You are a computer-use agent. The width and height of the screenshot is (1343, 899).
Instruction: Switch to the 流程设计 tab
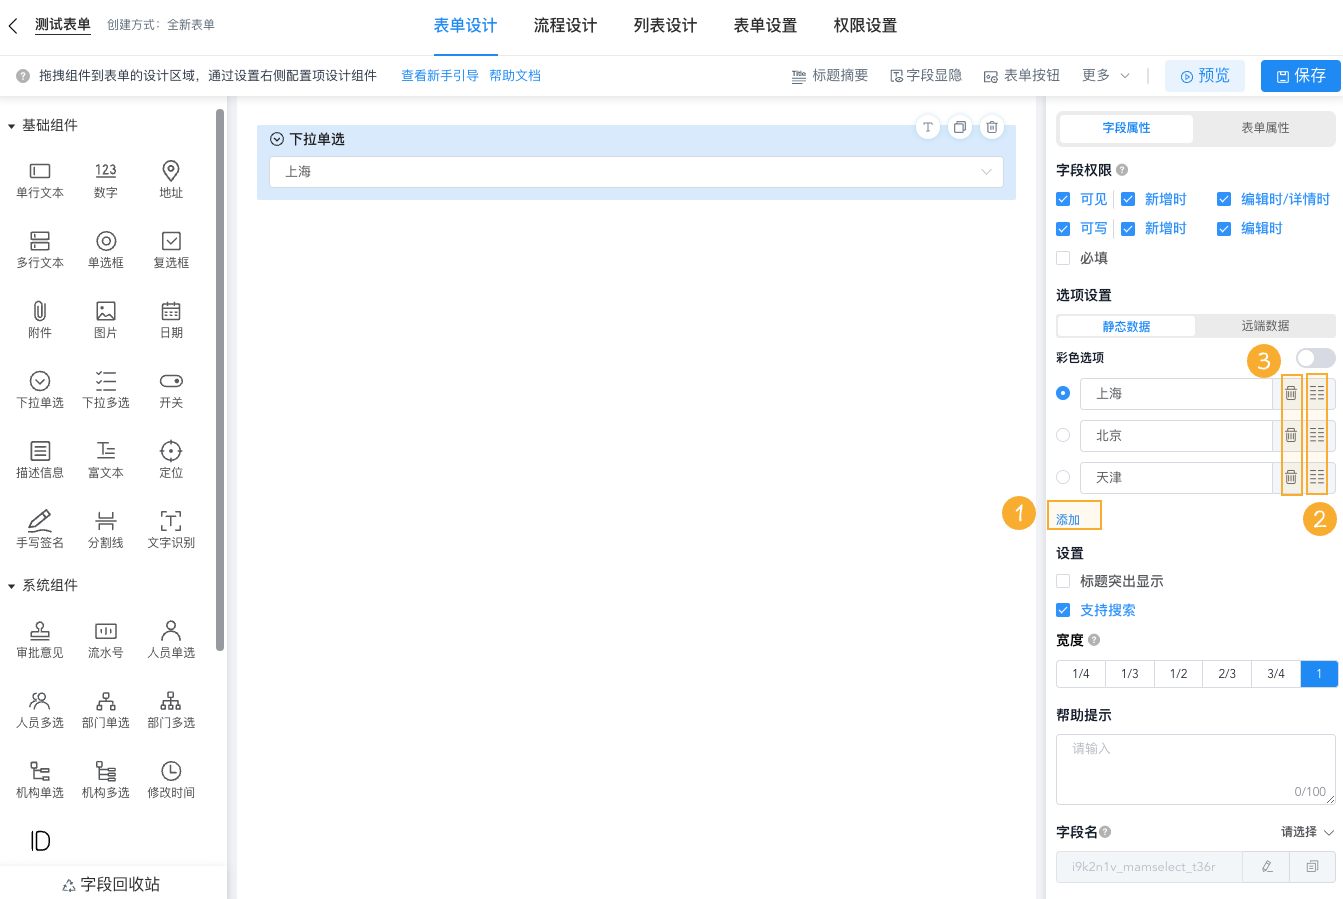(565, 25)
